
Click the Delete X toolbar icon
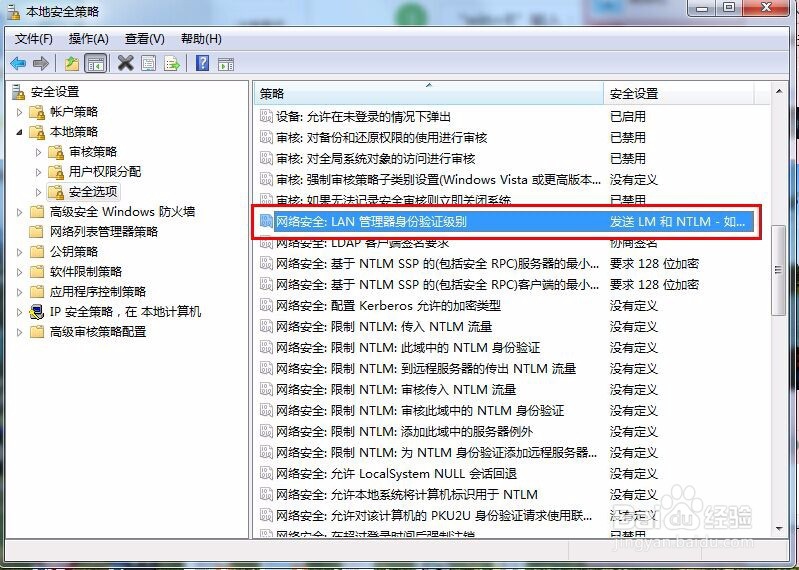coord(125,64)
